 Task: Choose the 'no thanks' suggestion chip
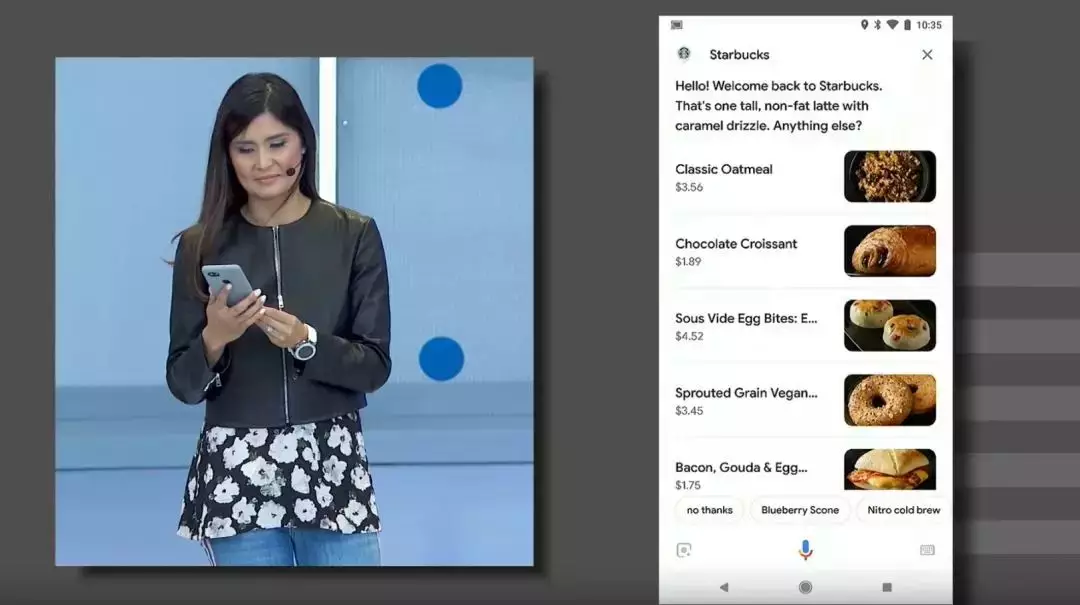(709, 510)
